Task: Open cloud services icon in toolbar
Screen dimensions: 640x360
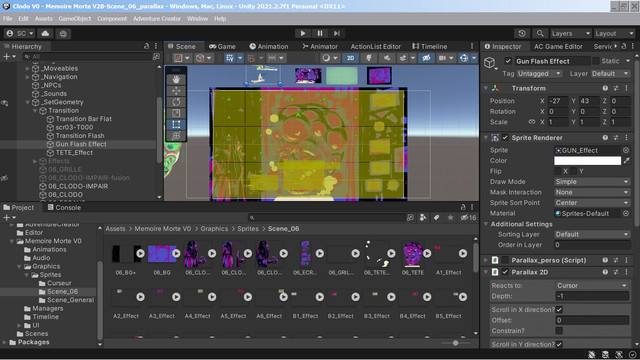Action: (45, 33)
